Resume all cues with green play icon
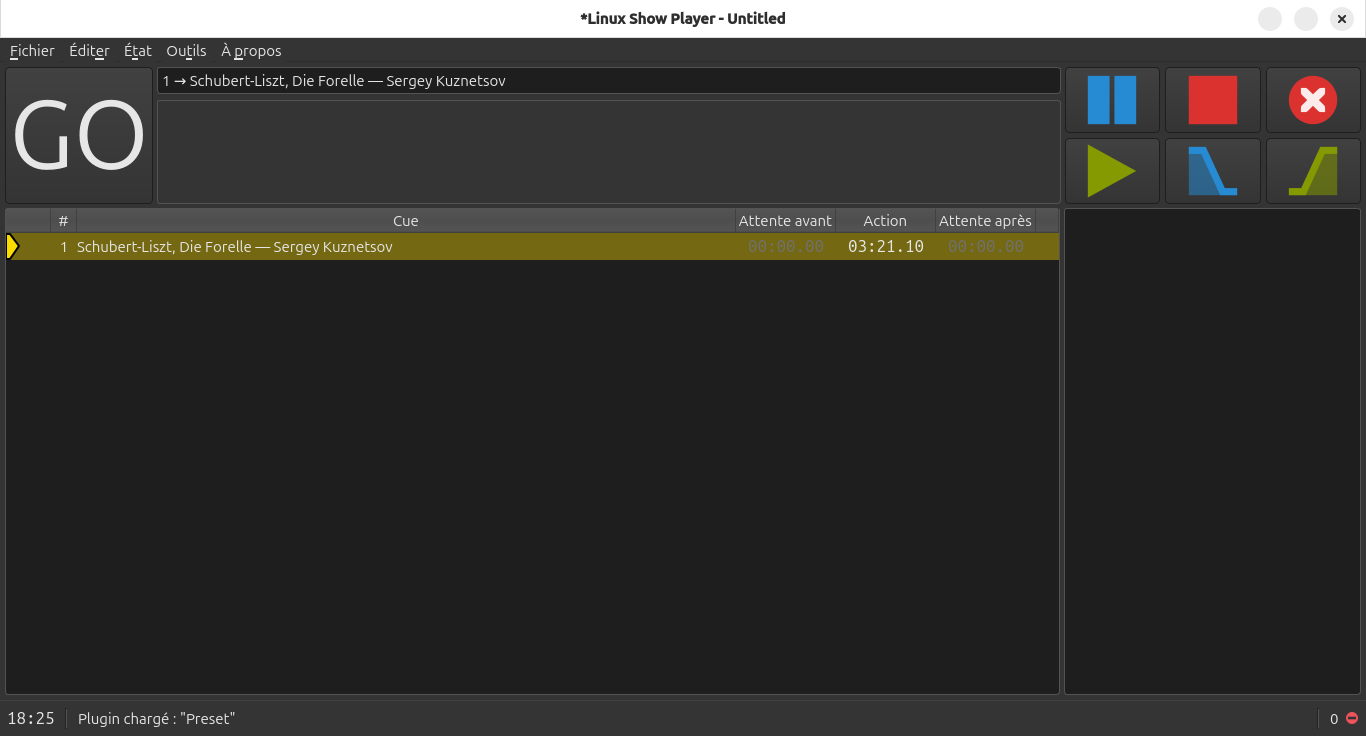This screenshot has height=736, width=1366. click(x=1112, y=171)
